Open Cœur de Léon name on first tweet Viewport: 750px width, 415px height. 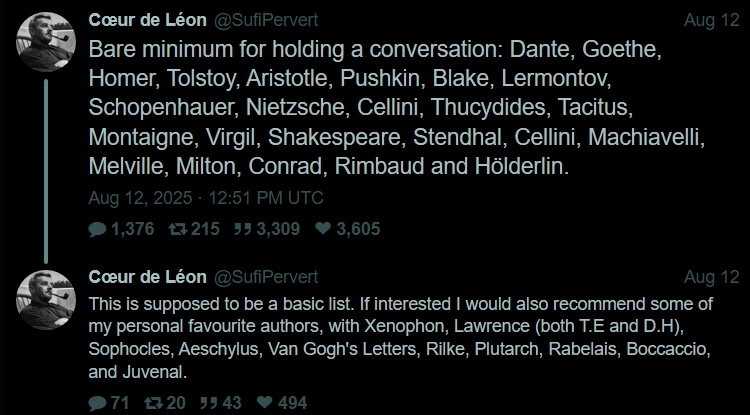(147, 20)
